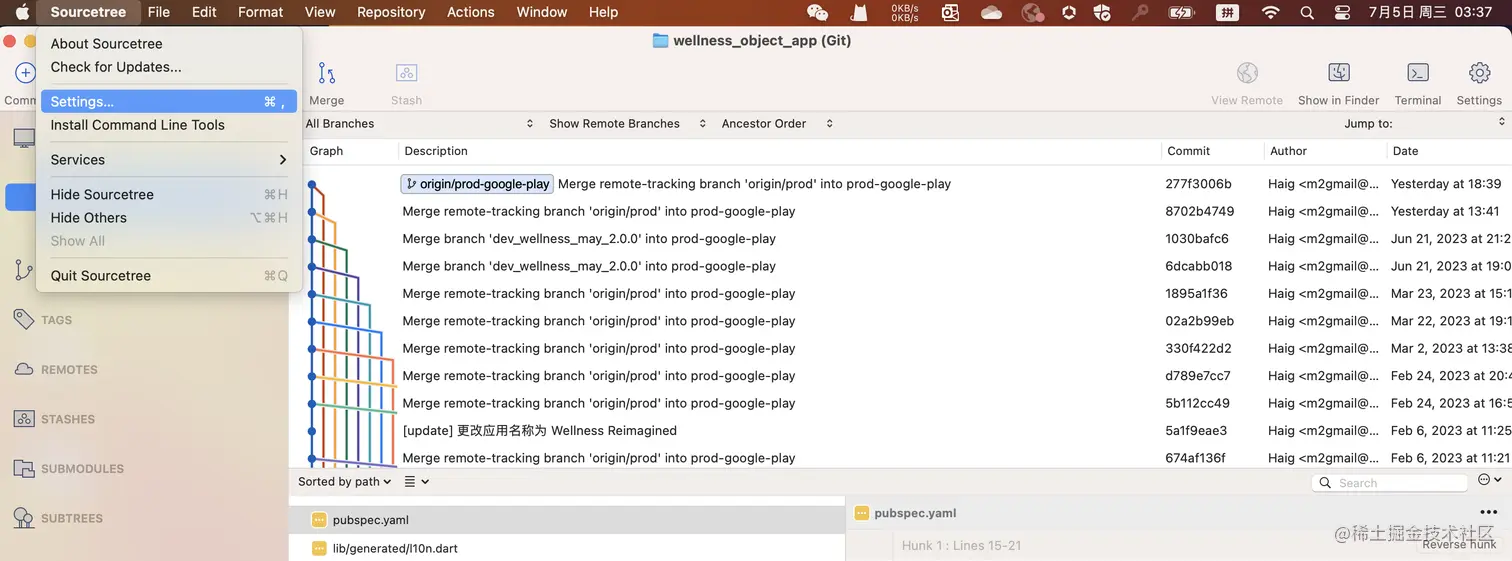Viewport: 1512px width, 561px height.
Task: Choose Check for Updates menu item
Action: (x=168, y=67)
